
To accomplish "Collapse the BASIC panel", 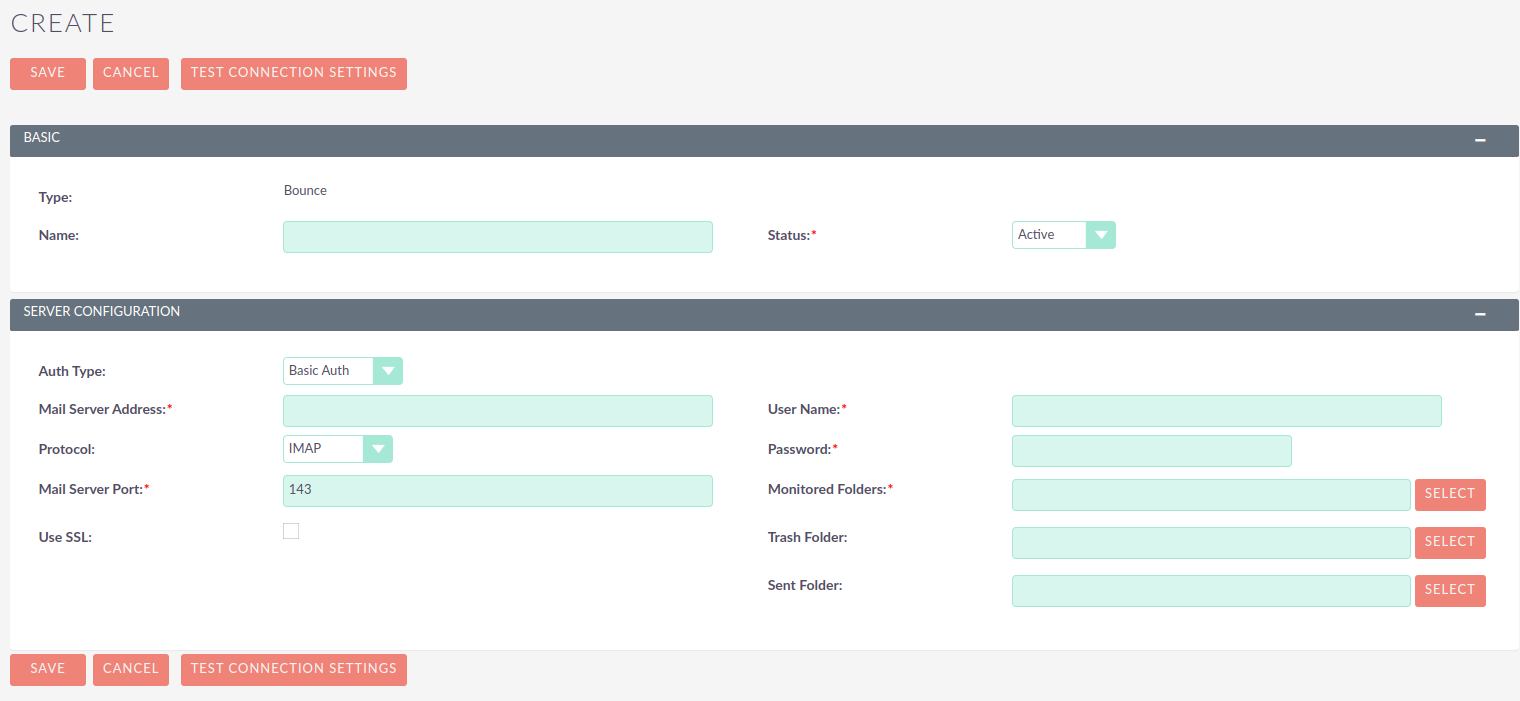I will pyautogui.click(x=1481, y=140).
